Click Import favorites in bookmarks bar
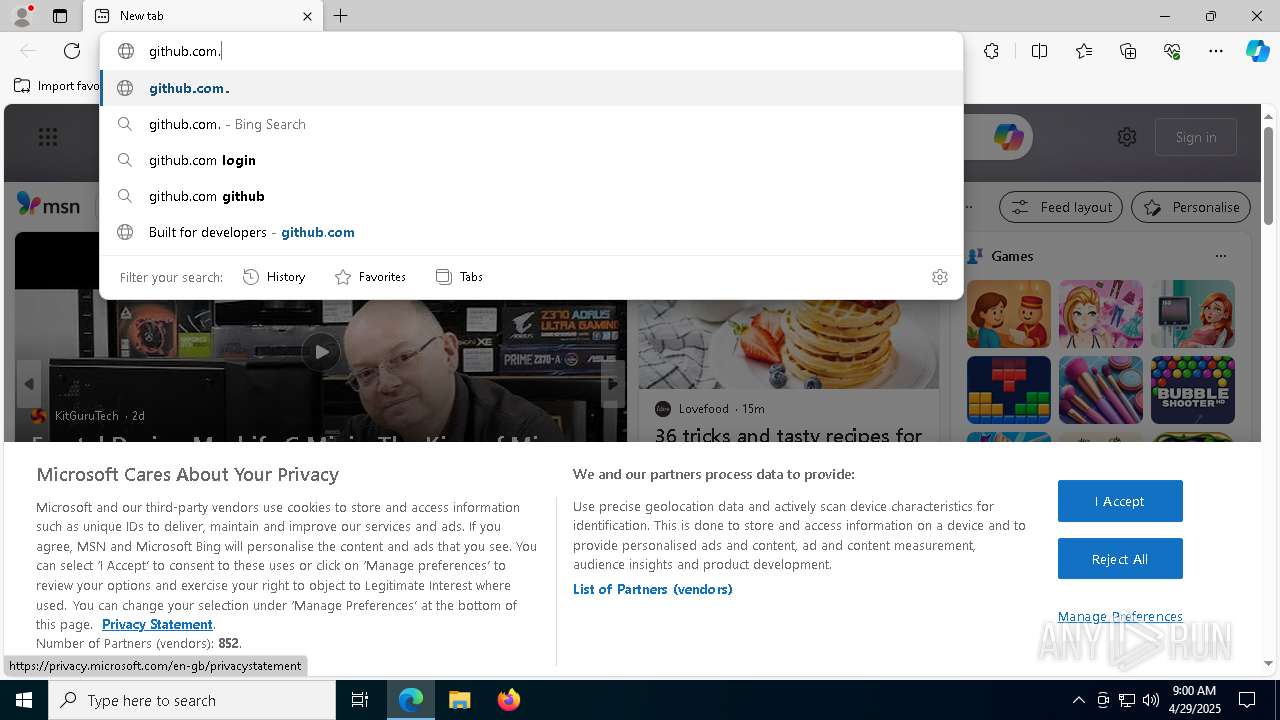The width and height of the screenshot is (1280, 720). click(x=57, y=86)
